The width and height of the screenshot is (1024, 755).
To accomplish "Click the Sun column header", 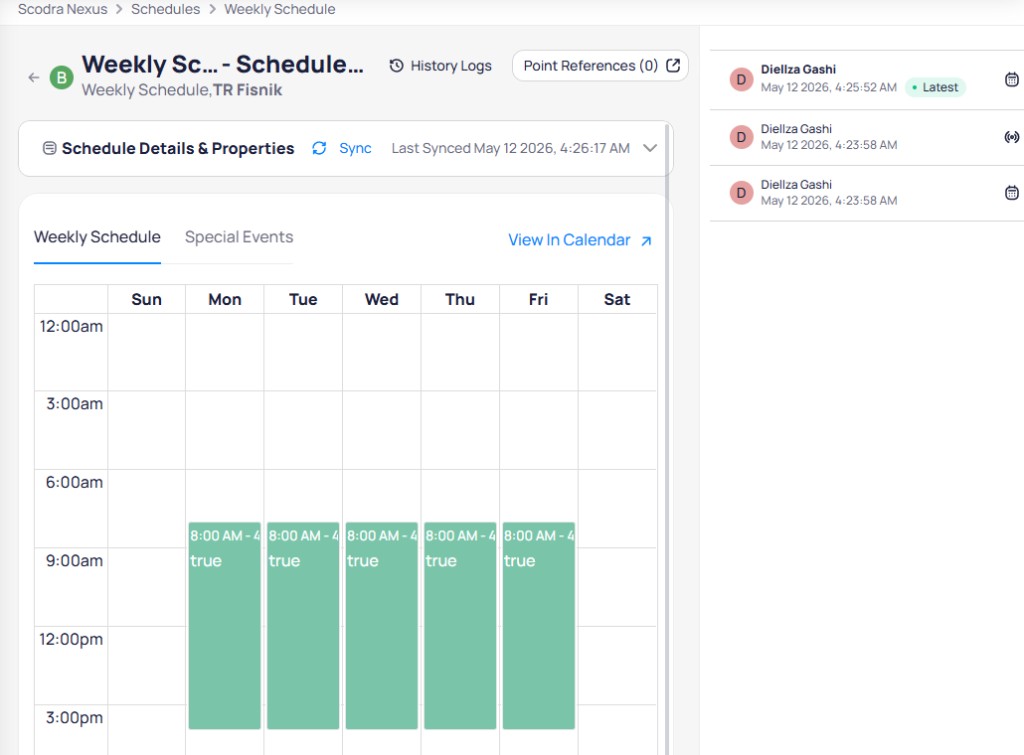I will (146, 299).
